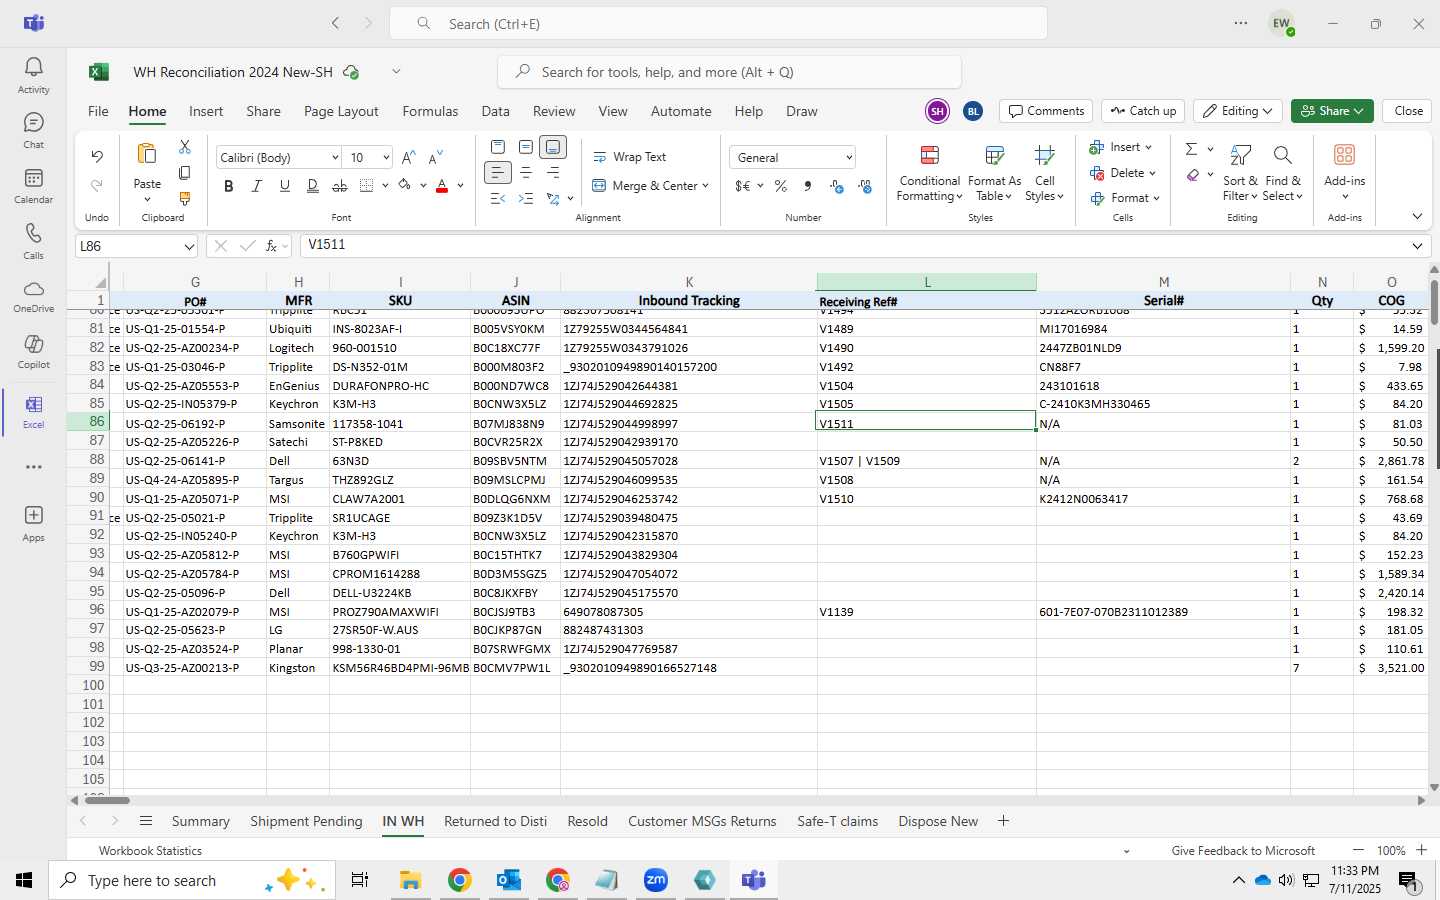
Task: Toggle Italic formatting
Action: (257, 186)
